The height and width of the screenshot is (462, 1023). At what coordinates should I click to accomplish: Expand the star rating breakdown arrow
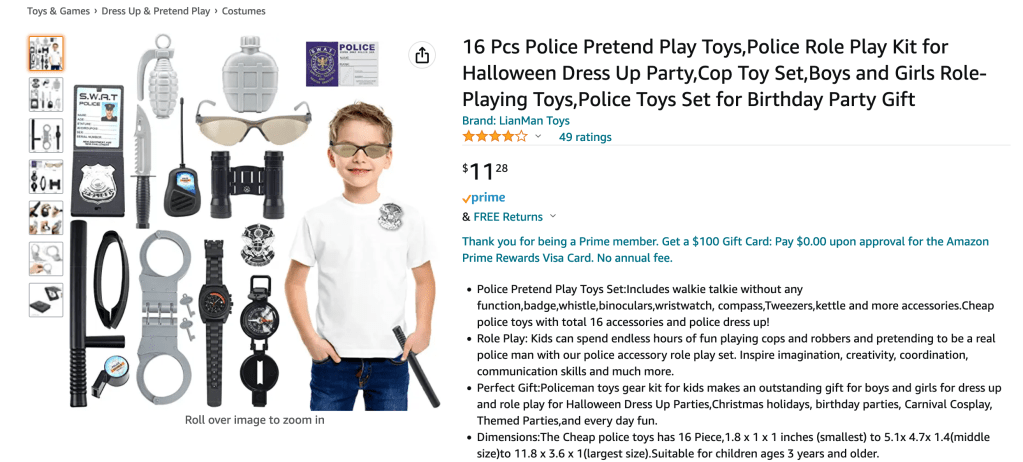[x=538, y=137]
